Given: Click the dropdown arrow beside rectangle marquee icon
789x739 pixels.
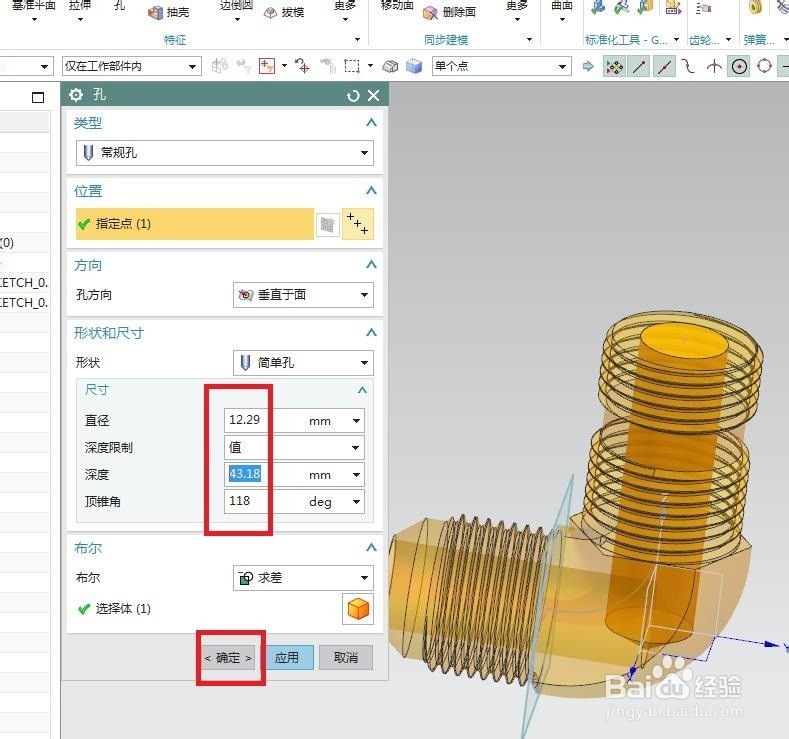Looking at the screenshot, I should tap(370, 66).
